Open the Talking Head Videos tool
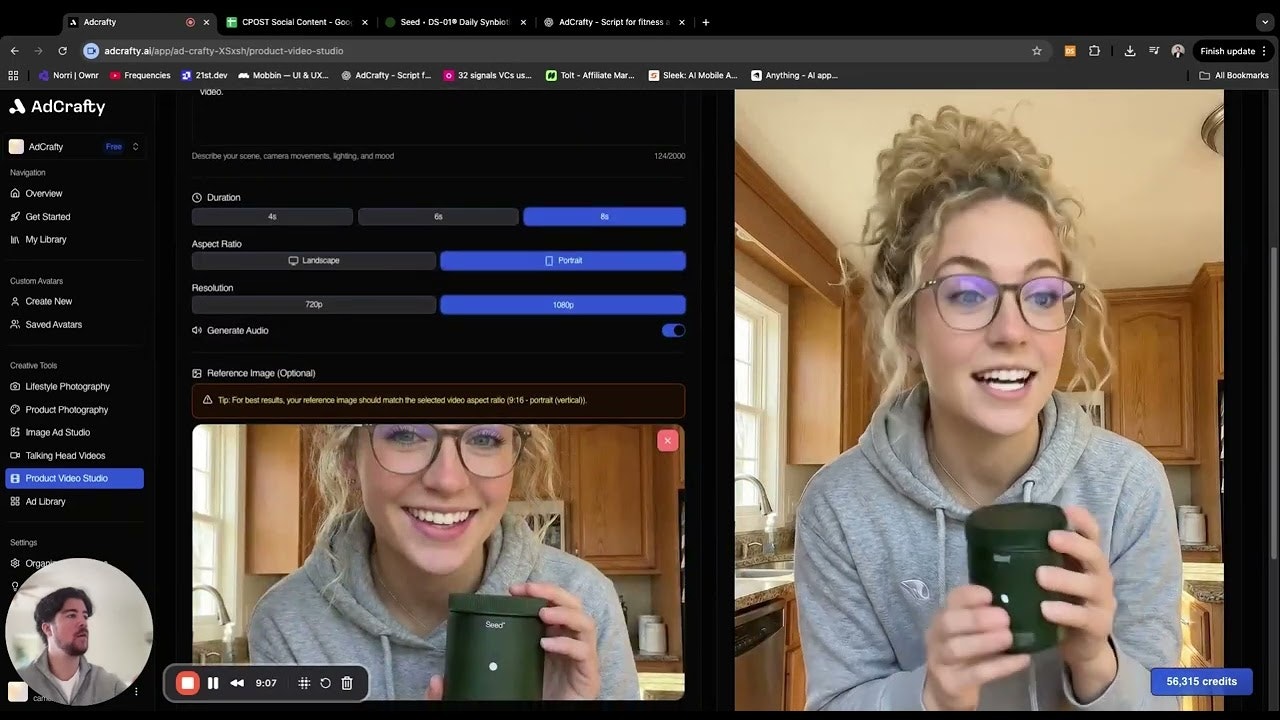Image resolution: width=1280 pixels, height=720 pixels. (x=67, y=455)
